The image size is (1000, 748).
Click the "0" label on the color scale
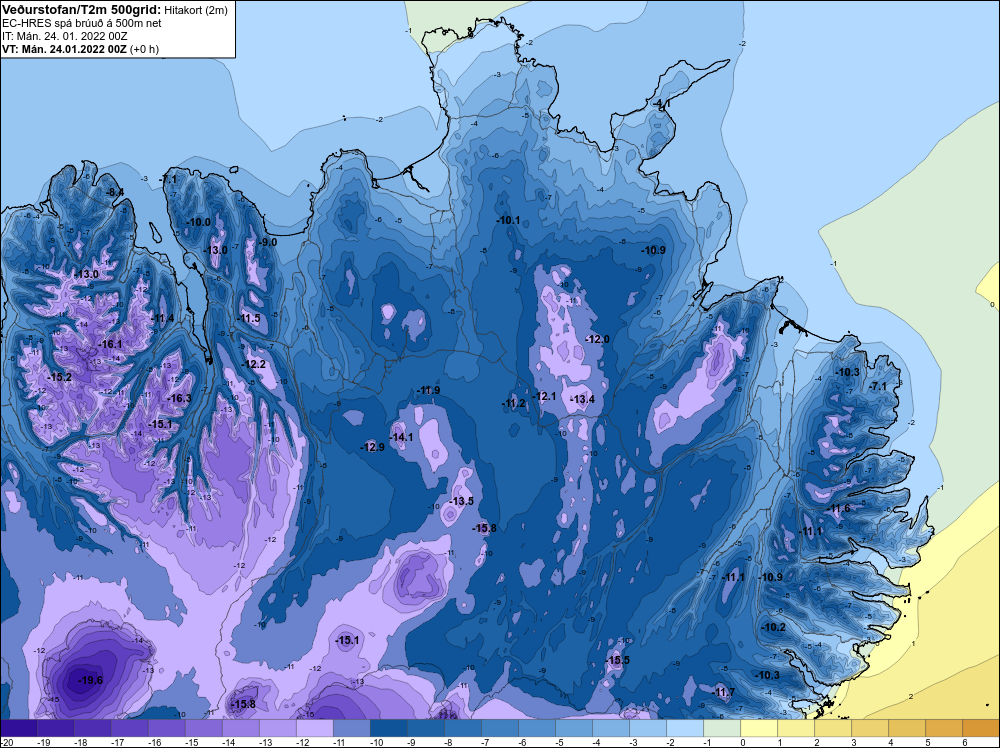click(x=743, y=742)
